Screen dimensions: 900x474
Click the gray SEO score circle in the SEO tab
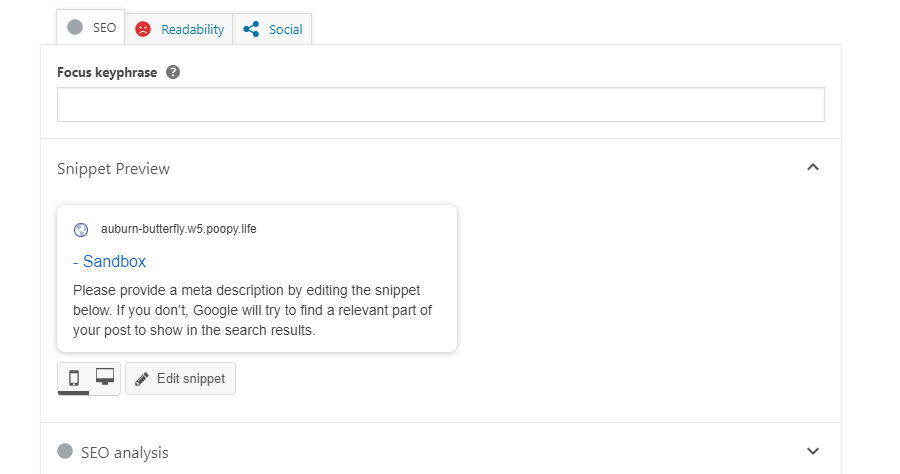click(x=75, y=27)
